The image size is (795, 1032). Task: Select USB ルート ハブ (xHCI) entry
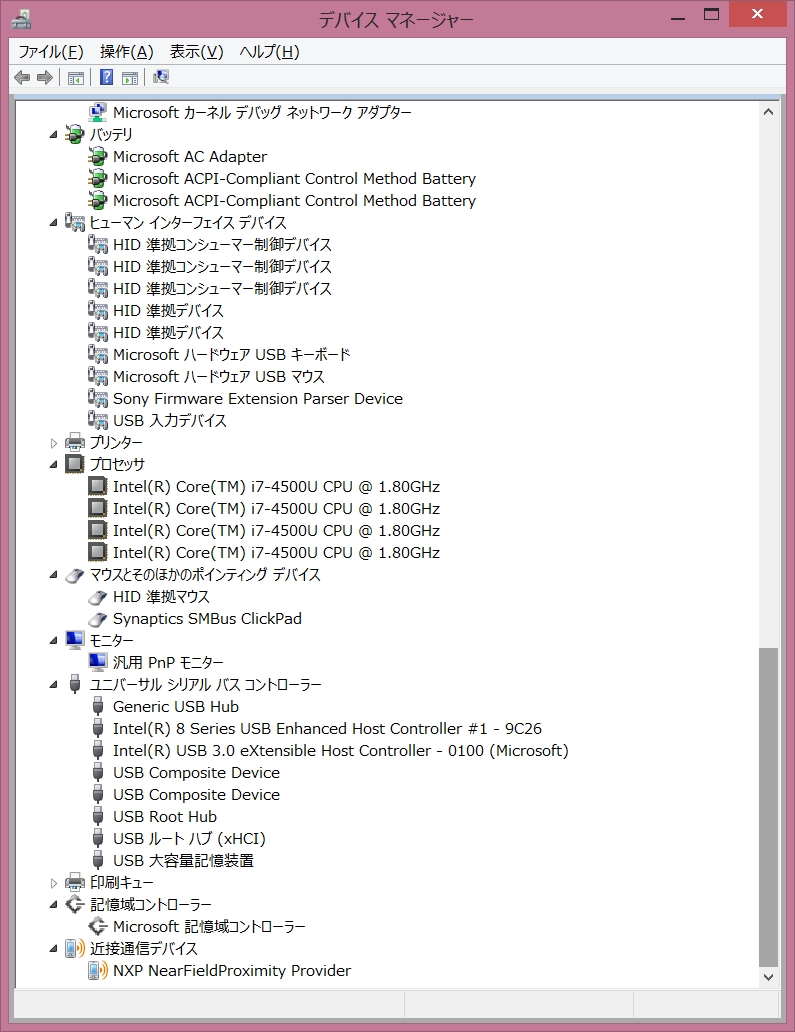coord(189,838)
